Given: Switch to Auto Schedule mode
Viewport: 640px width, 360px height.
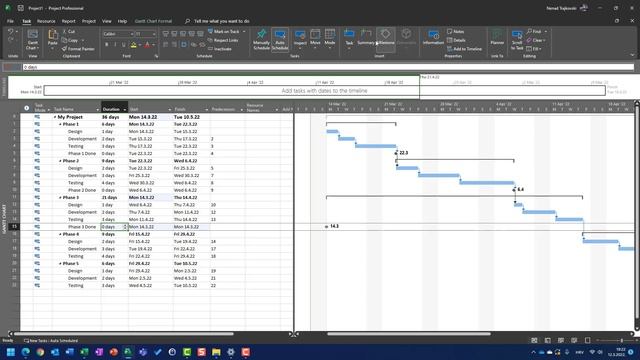Looking at the screenshot, I should (280, 40).
